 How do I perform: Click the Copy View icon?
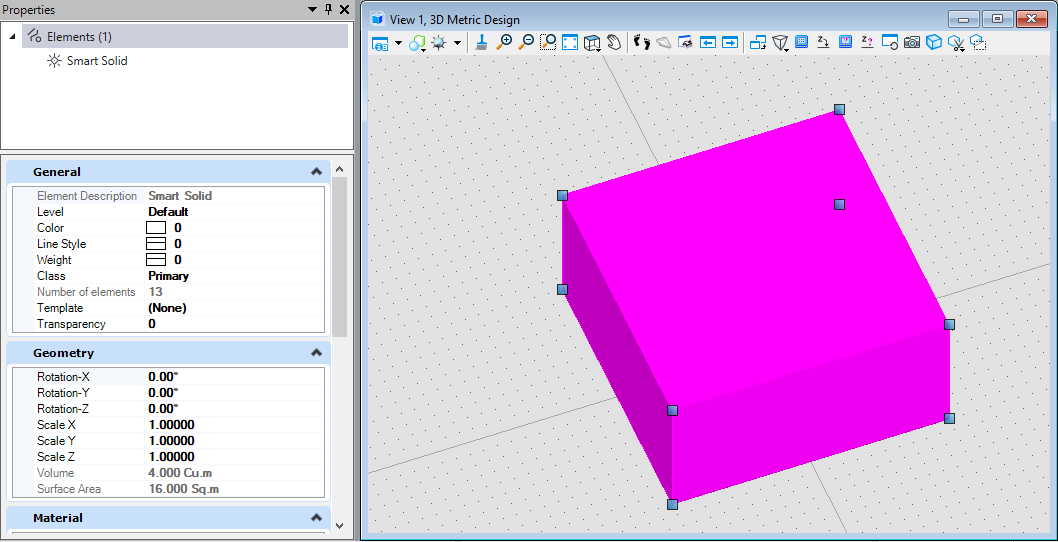(758, 43)
